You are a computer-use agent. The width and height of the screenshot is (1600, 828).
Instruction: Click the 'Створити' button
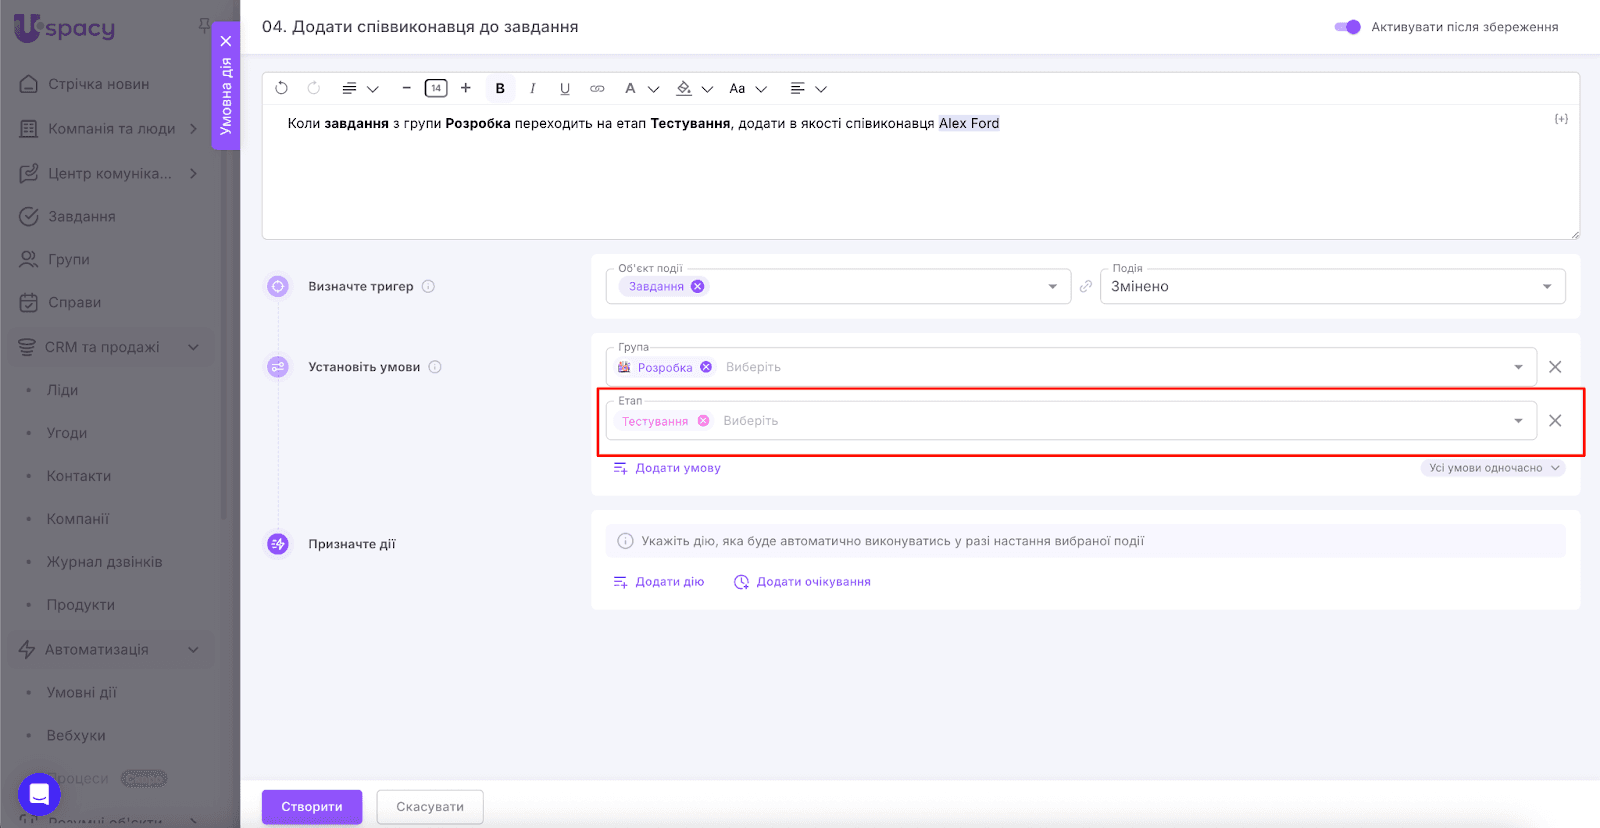click(x=311, y=806)
